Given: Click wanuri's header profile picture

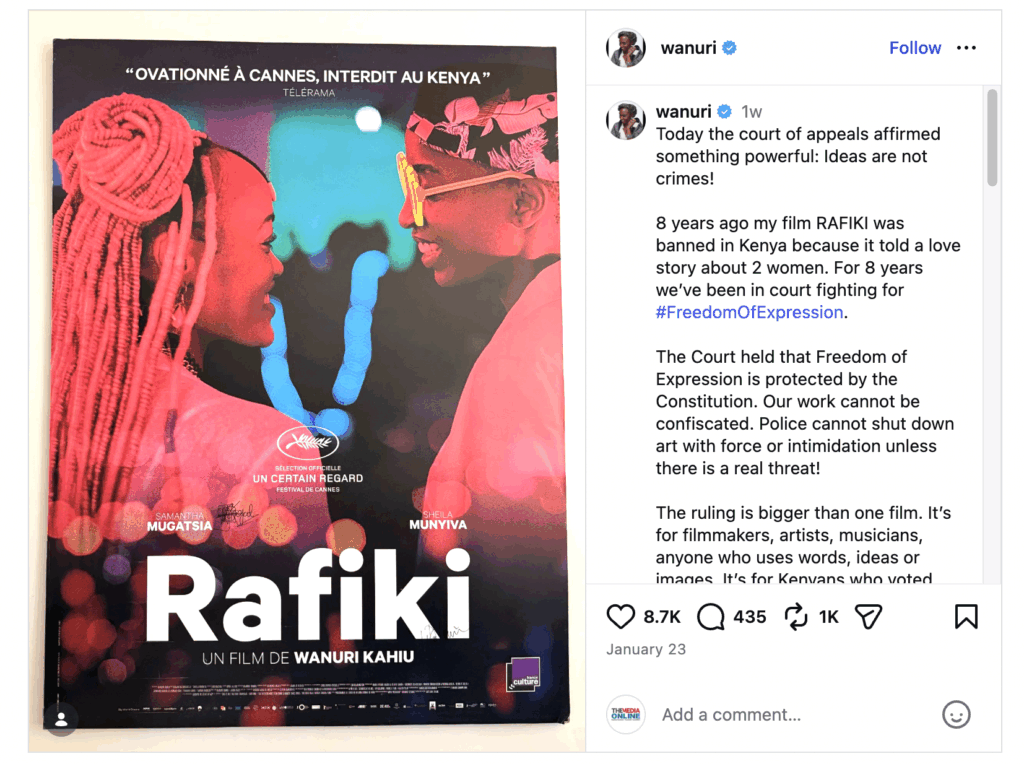Looking at the screenshot, I should [x=626, y=48].
